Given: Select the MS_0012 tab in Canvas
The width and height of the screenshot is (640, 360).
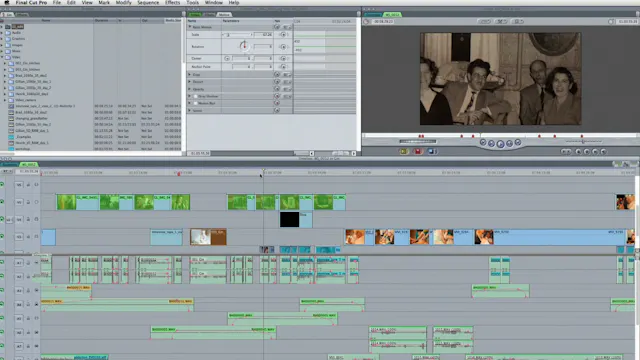Looking at the screenshot, I should pos(392,15).
